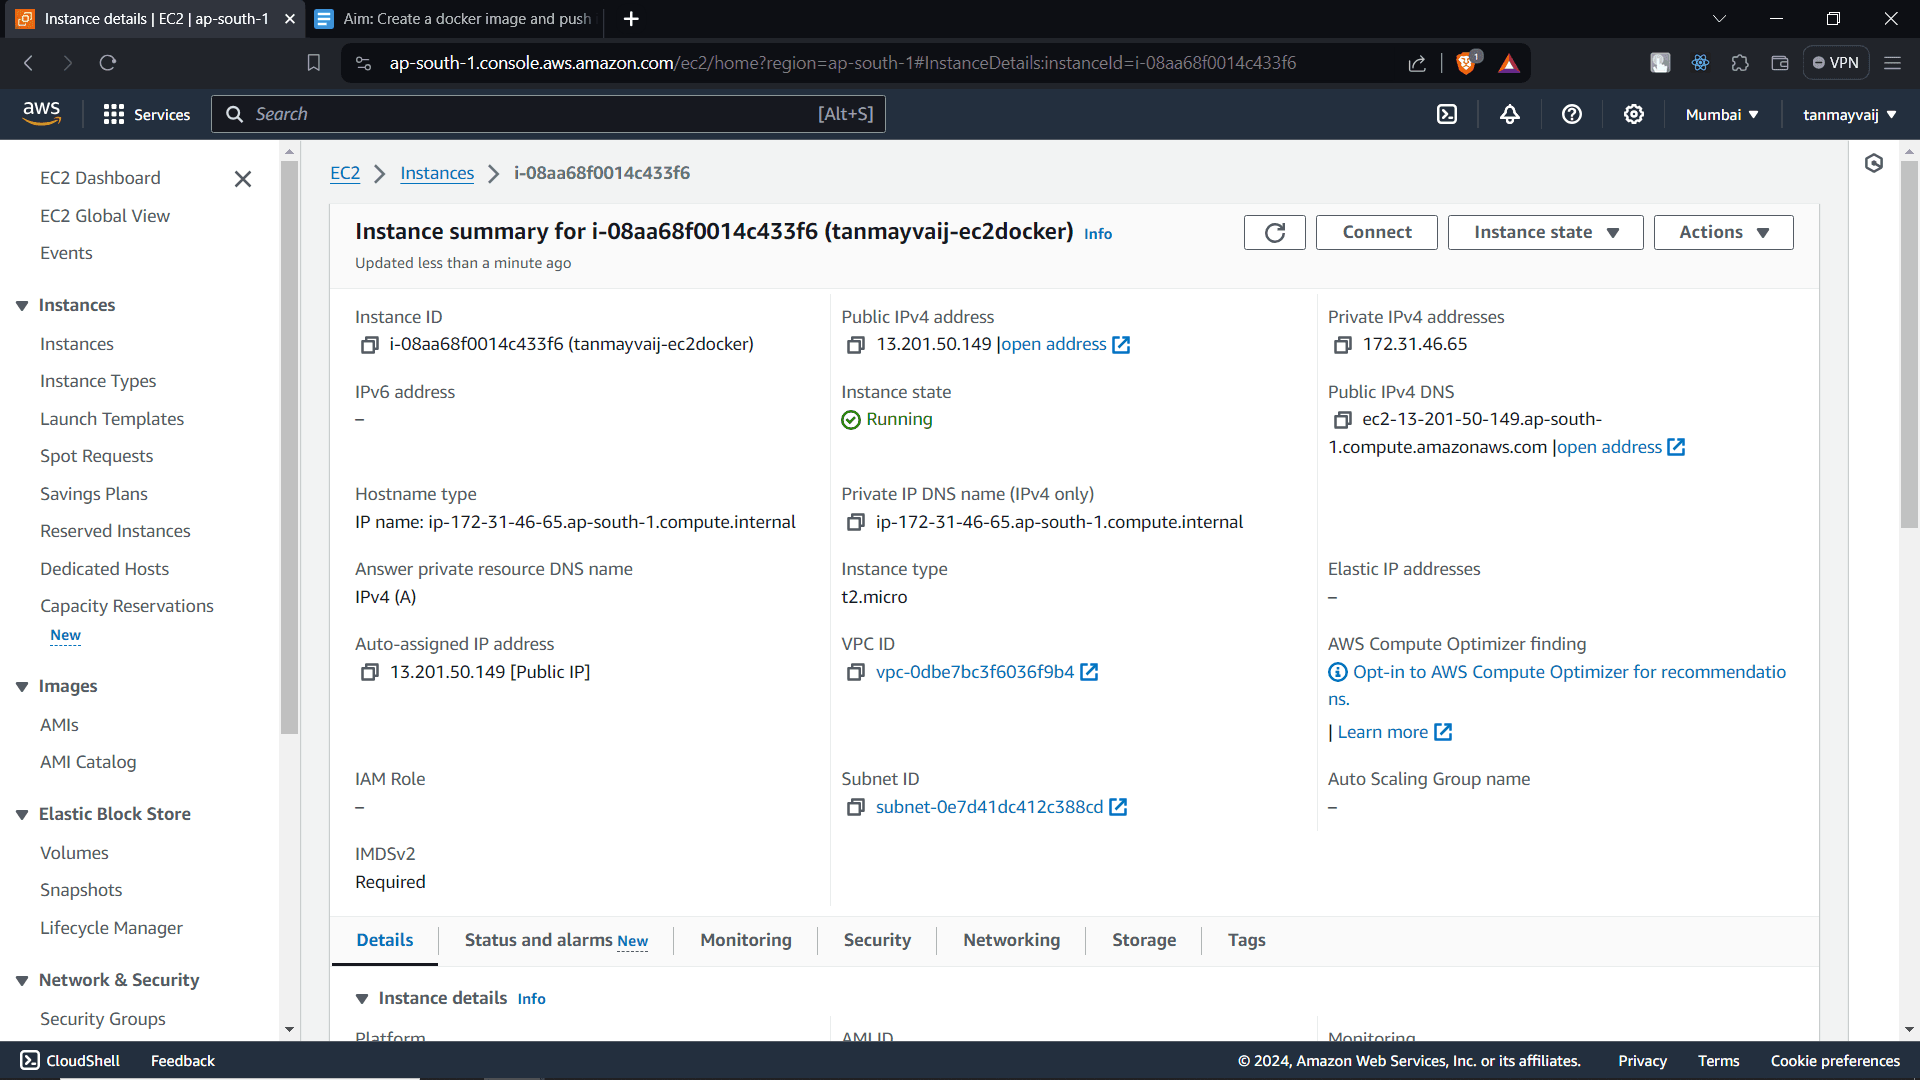Screen dimensions: 1920x1080
Task: Refresh the instance summary
Action: [x=1274, y=232]
